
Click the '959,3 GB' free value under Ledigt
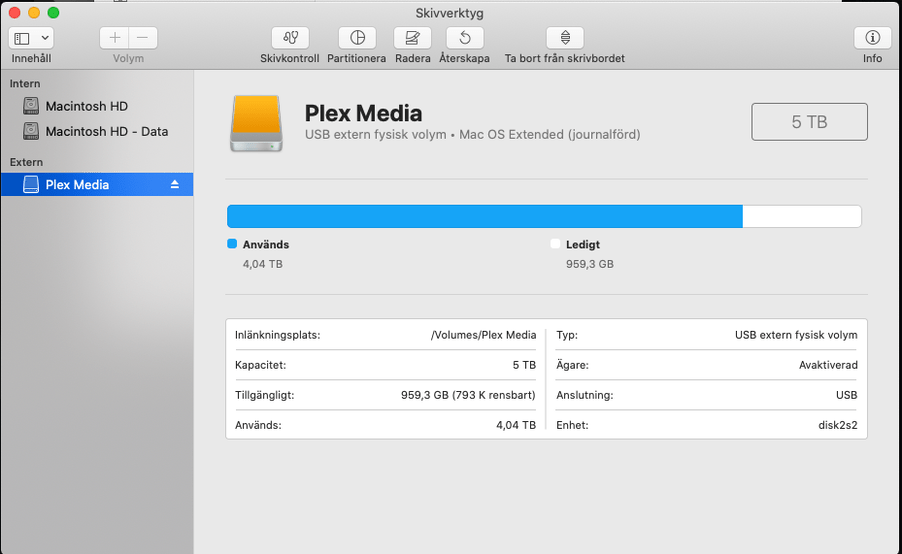pyautogui.click(x=590, y=264)
